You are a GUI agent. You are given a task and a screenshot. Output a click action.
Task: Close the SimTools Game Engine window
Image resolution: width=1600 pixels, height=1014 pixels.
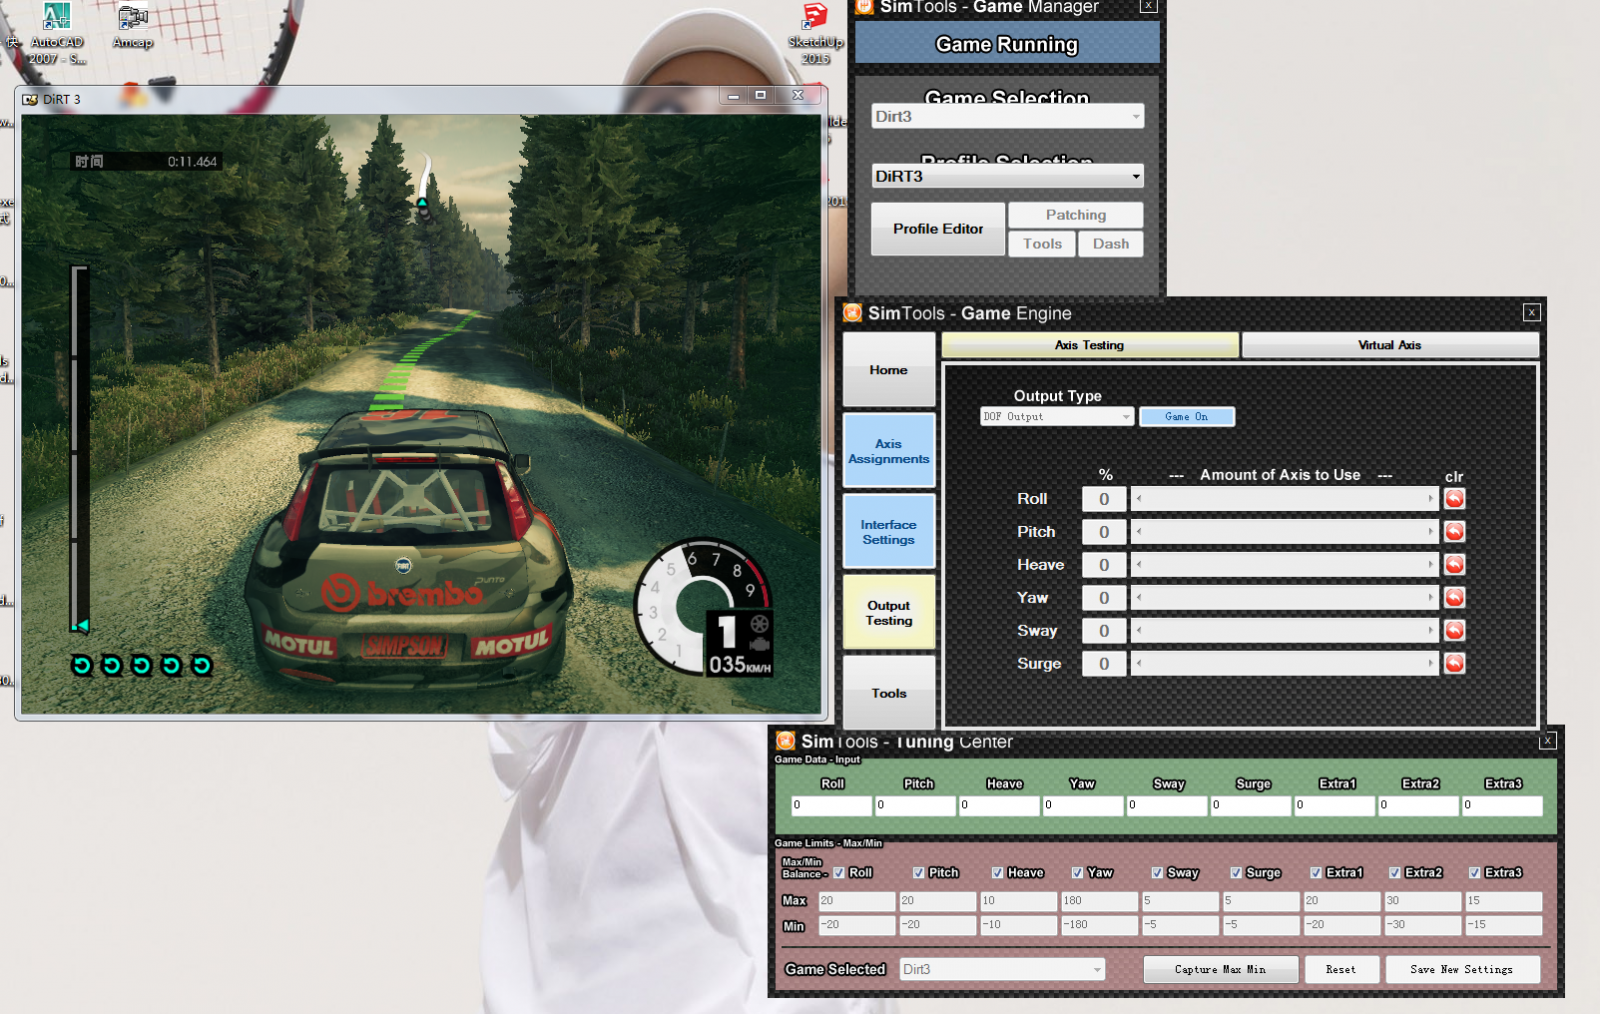tap(1531, 313)
